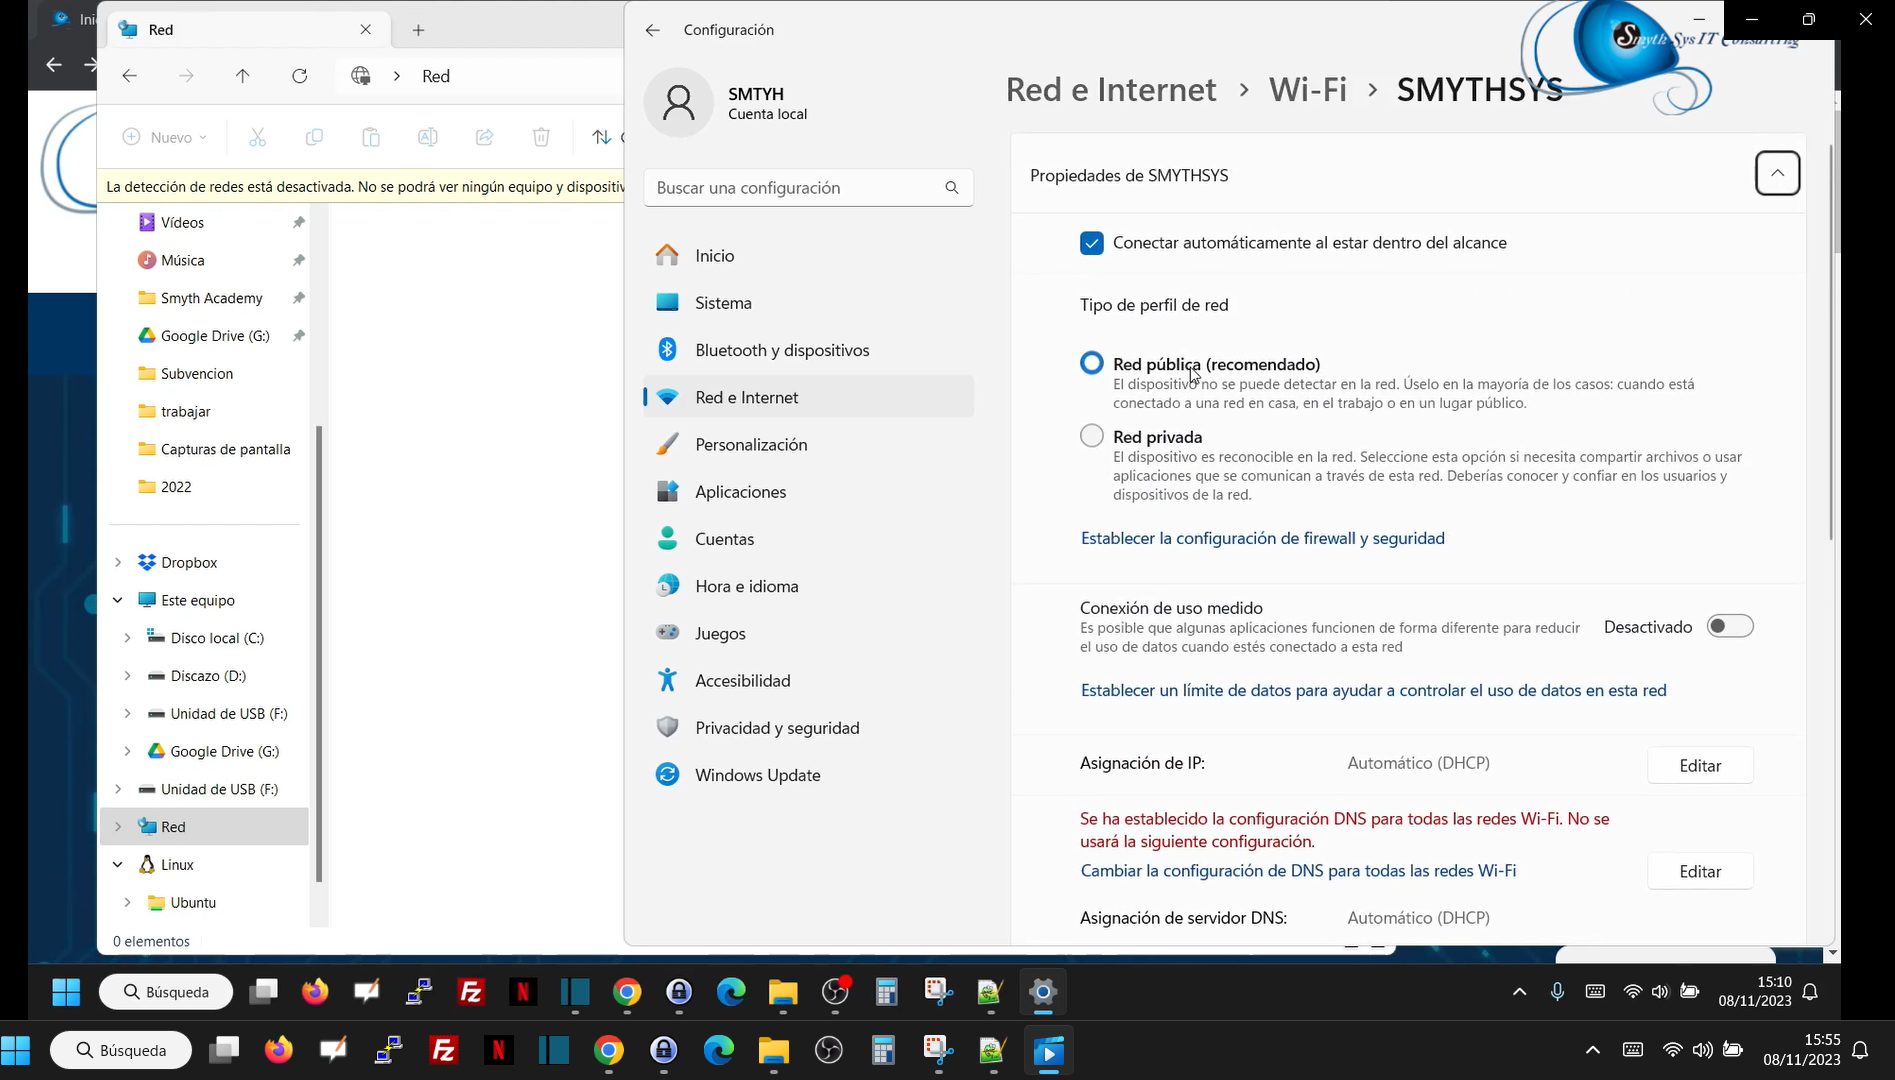Click the back arrow in Configuración
Image resolution: width=1895 pixels, height=1080 pixels.
coord(653,30)
